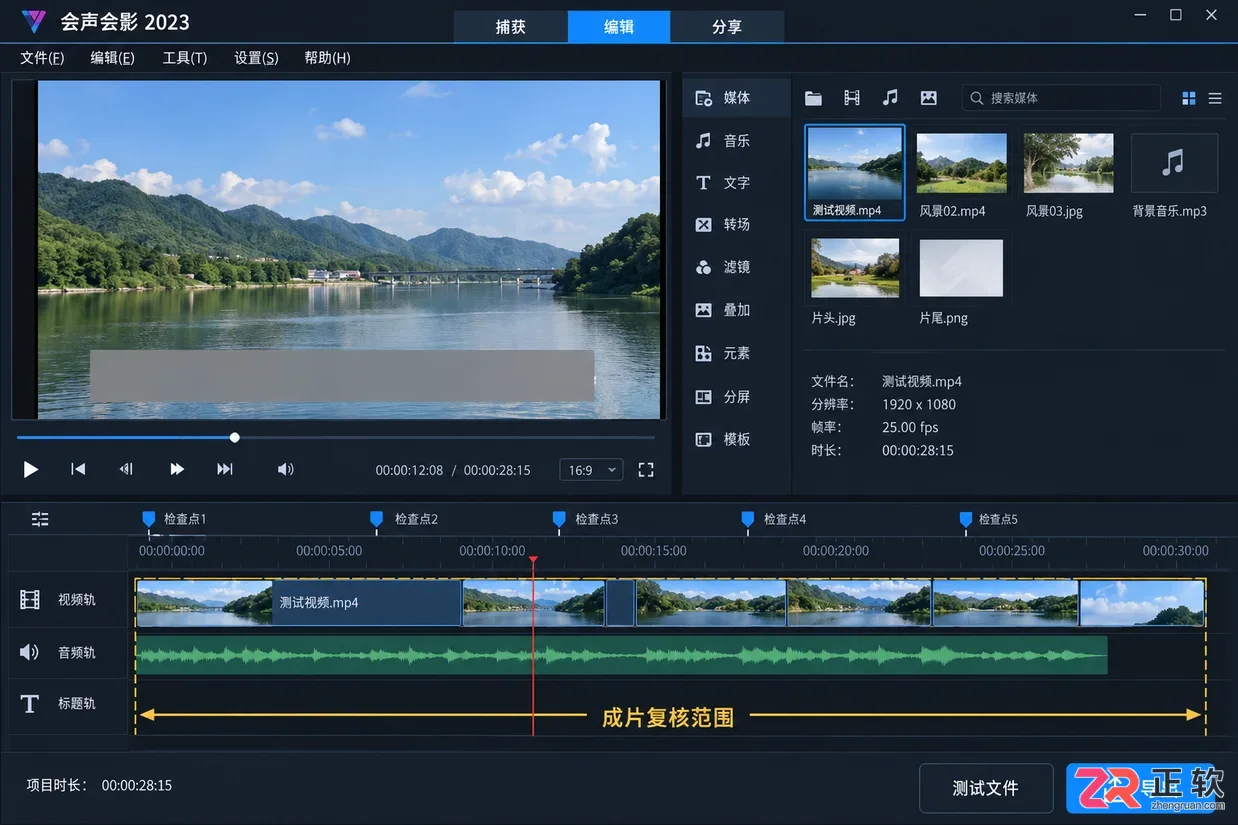The height and width of the screenshot is (825, 1238).
Task: Click the folder icon in media toolbar
Action: pos(814,98)
